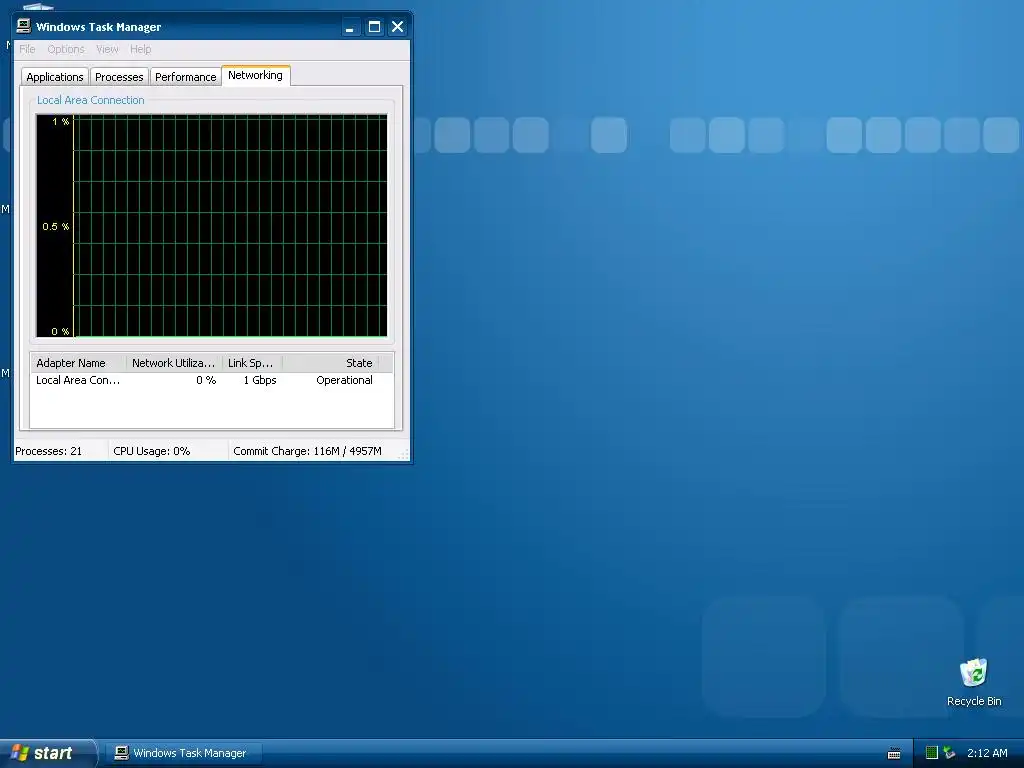1024x768 pixels.
Task: Click the green CPU usage tray icon
Action: (x=932, y=753)
